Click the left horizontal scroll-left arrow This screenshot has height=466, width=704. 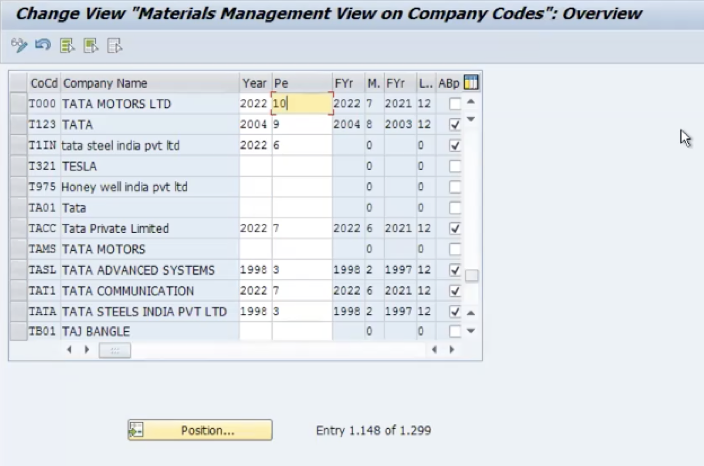pos(69,349)
